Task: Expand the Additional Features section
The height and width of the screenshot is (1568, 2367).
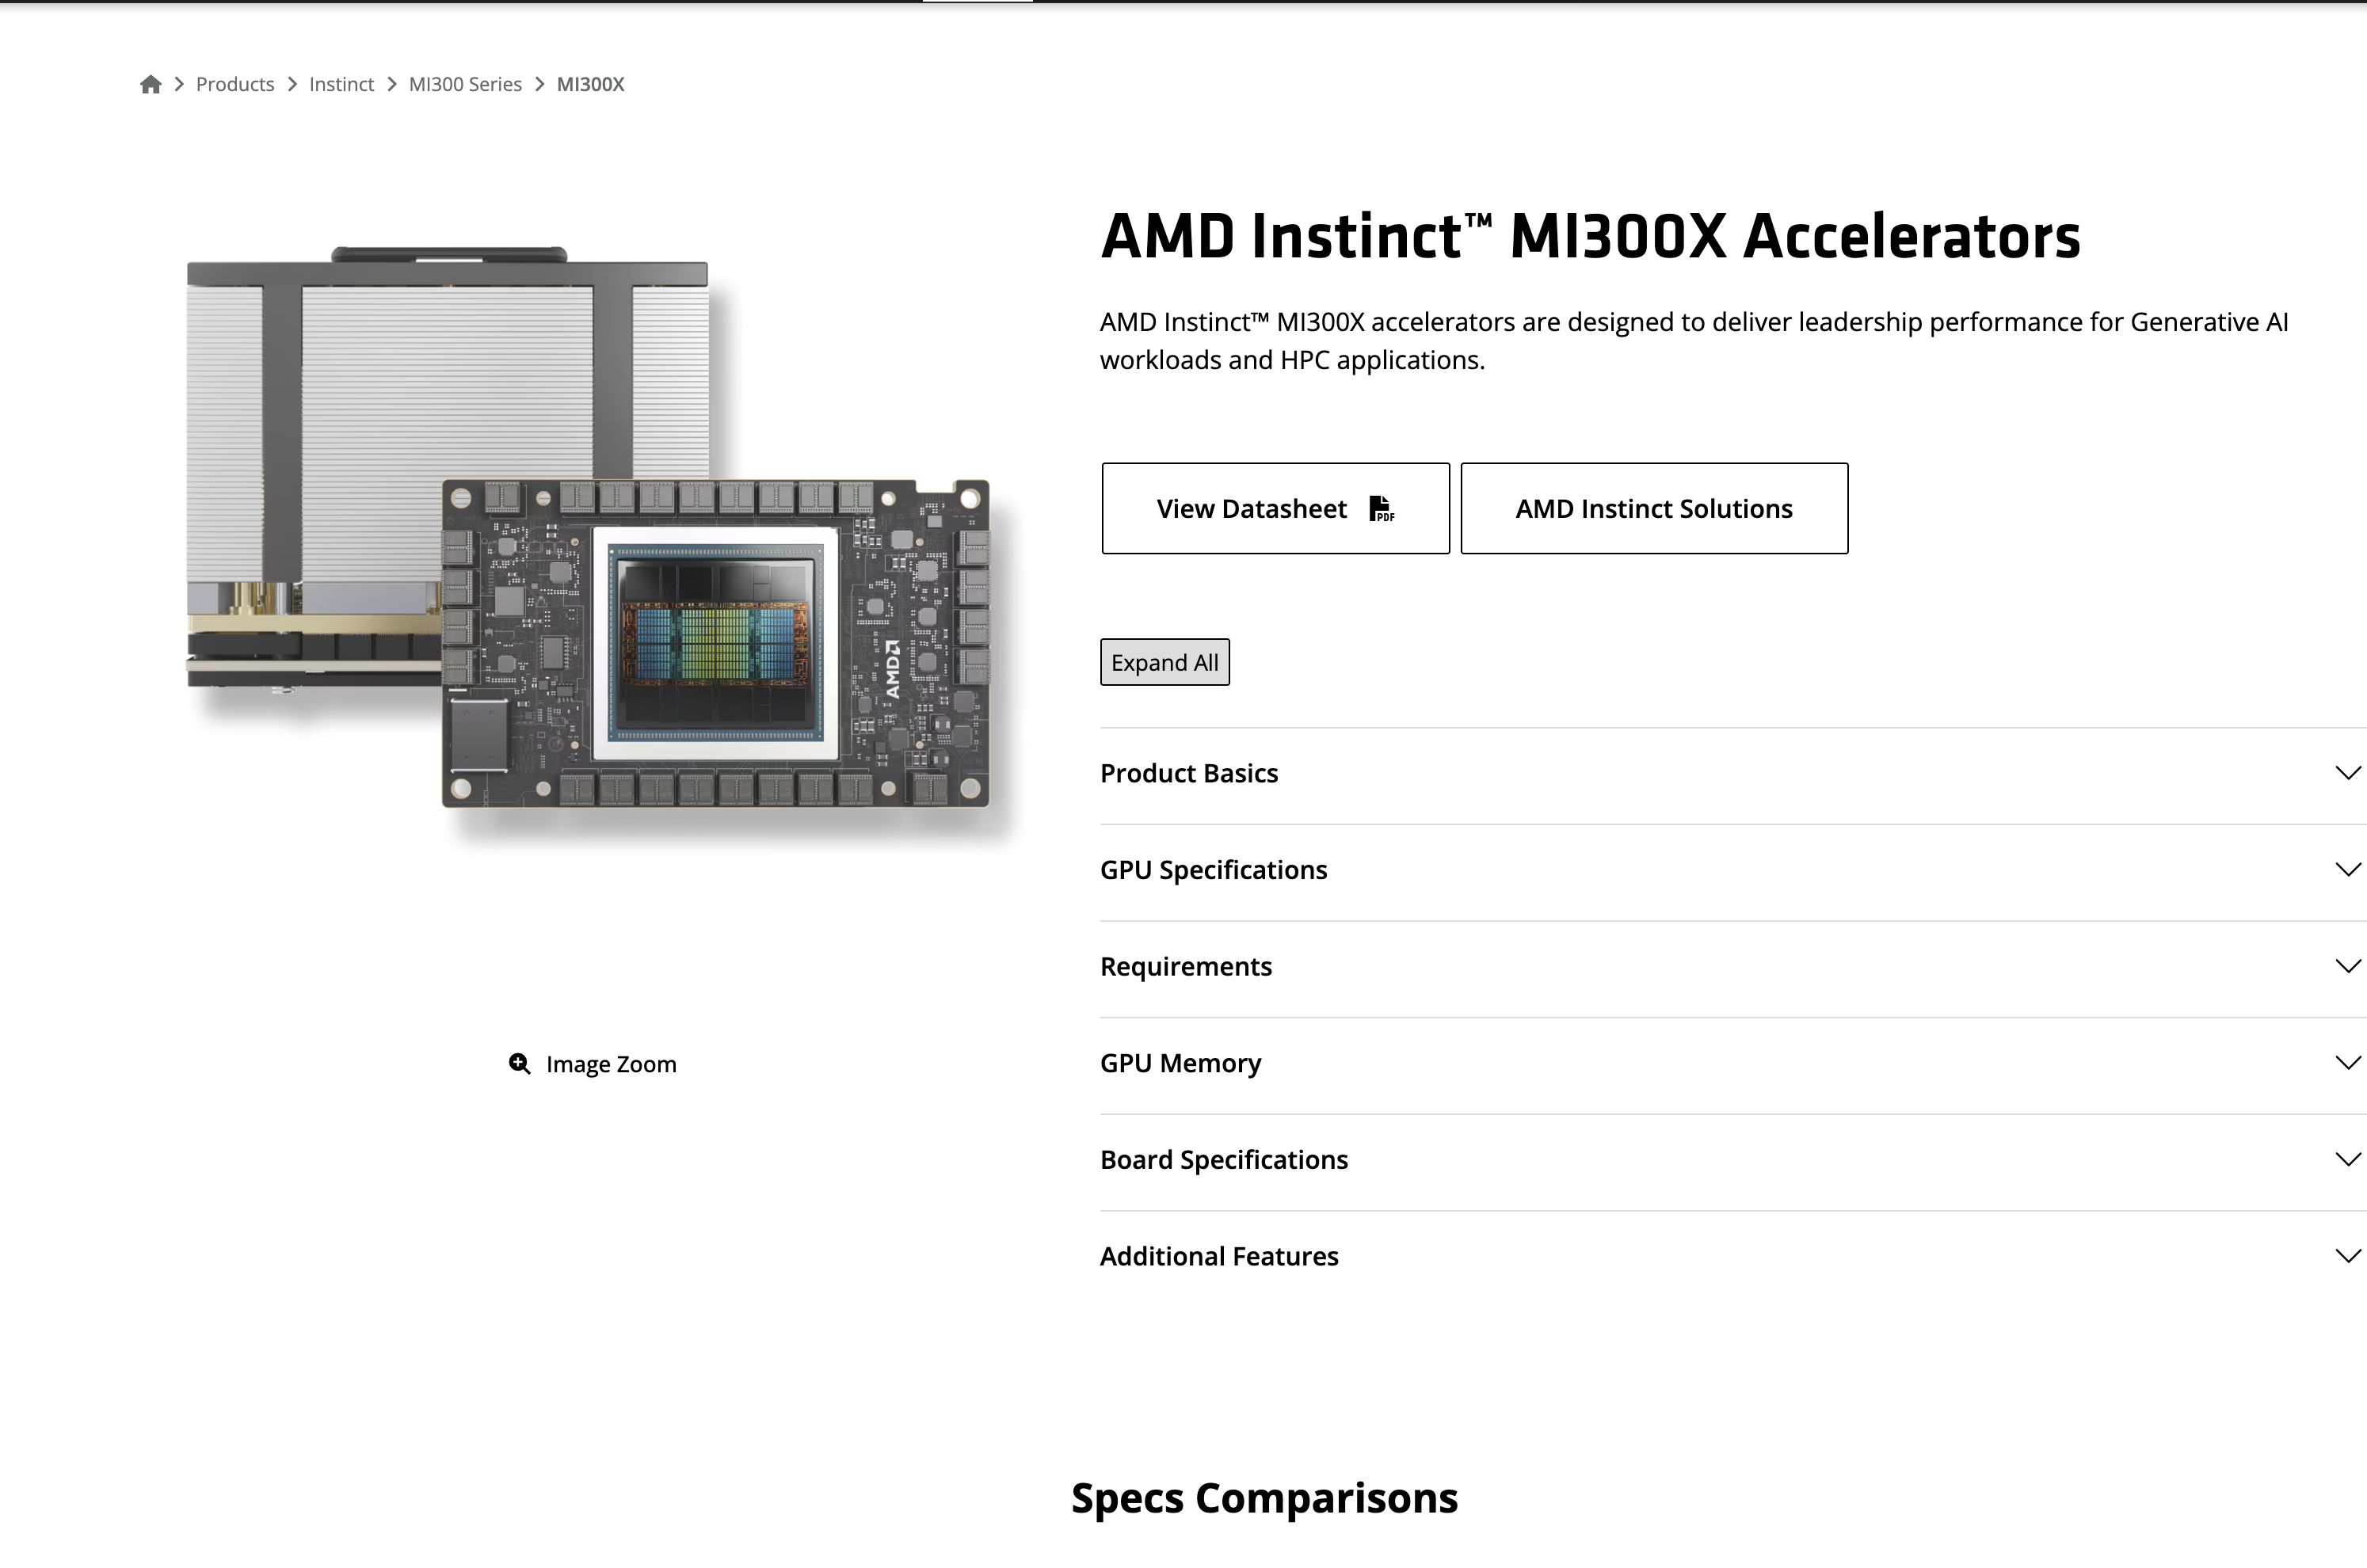Action: point(1733,1256)
